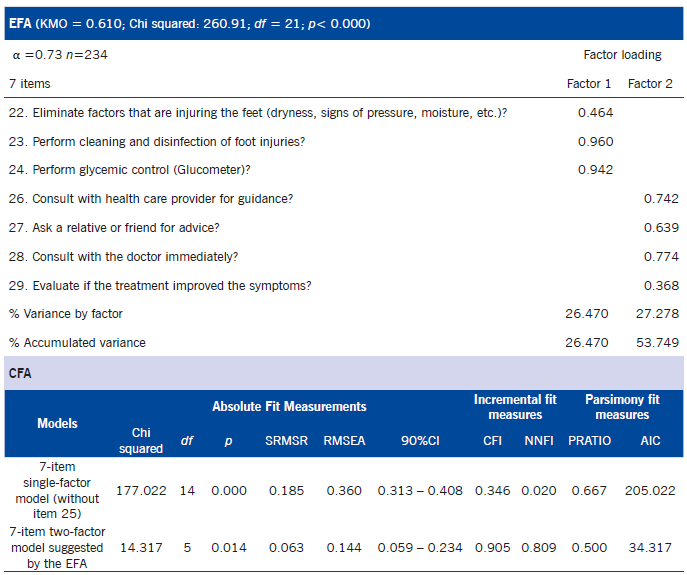
Task: Click the 53.749 accumulated variance value
Action: pyautogui.click(x=655, y=343)
